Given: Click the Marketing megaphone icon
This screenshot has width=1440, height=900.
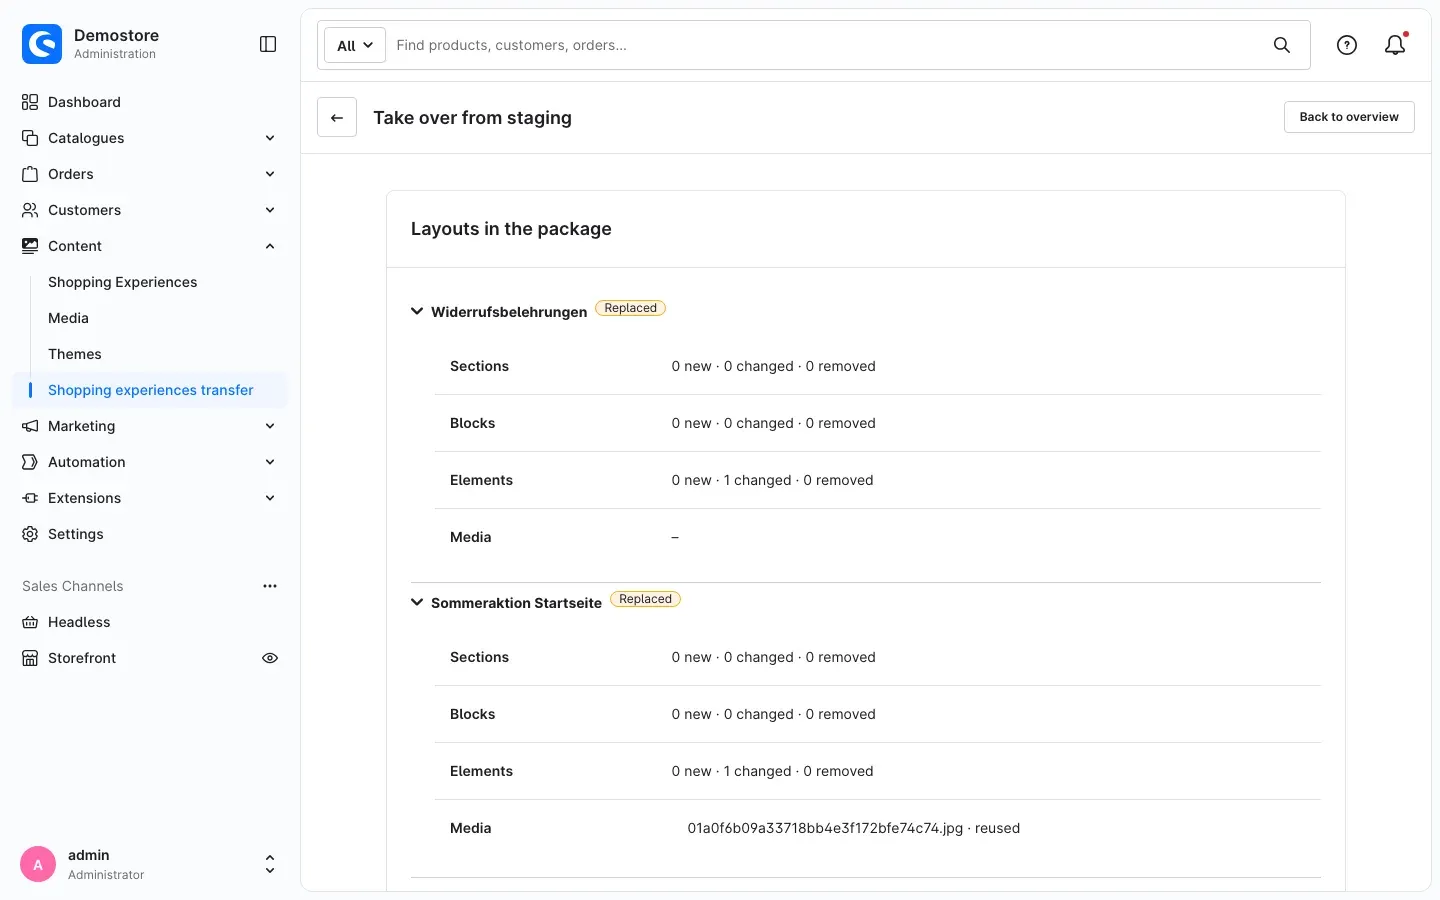Looking at the screenshot, I should tap(30, 426).
